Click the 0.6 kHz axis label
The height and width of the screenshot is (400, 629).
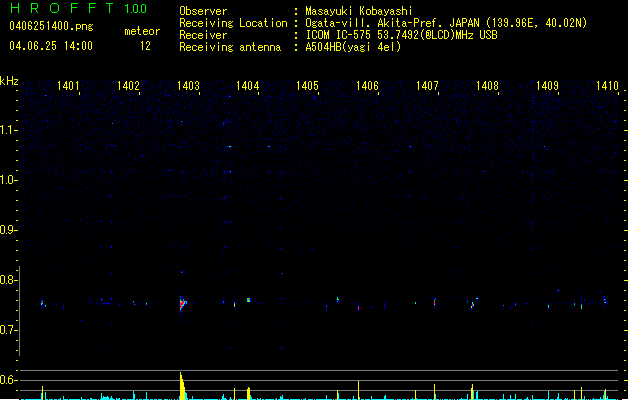click(8, 380)
